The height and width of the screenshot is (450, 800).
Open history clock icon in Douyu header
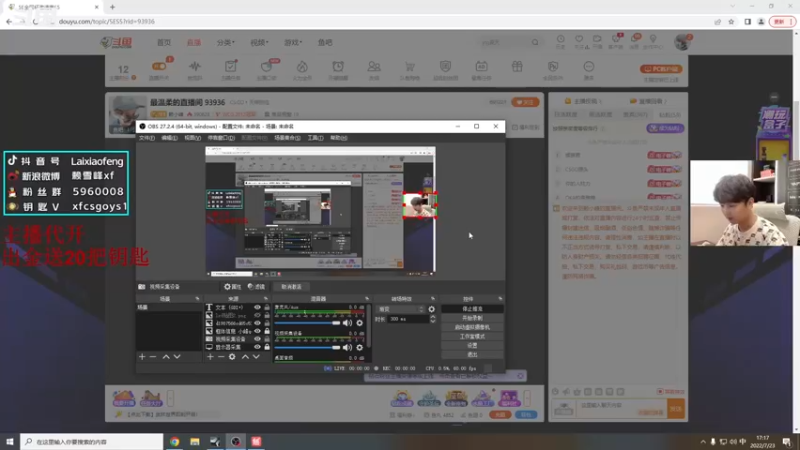560,39
